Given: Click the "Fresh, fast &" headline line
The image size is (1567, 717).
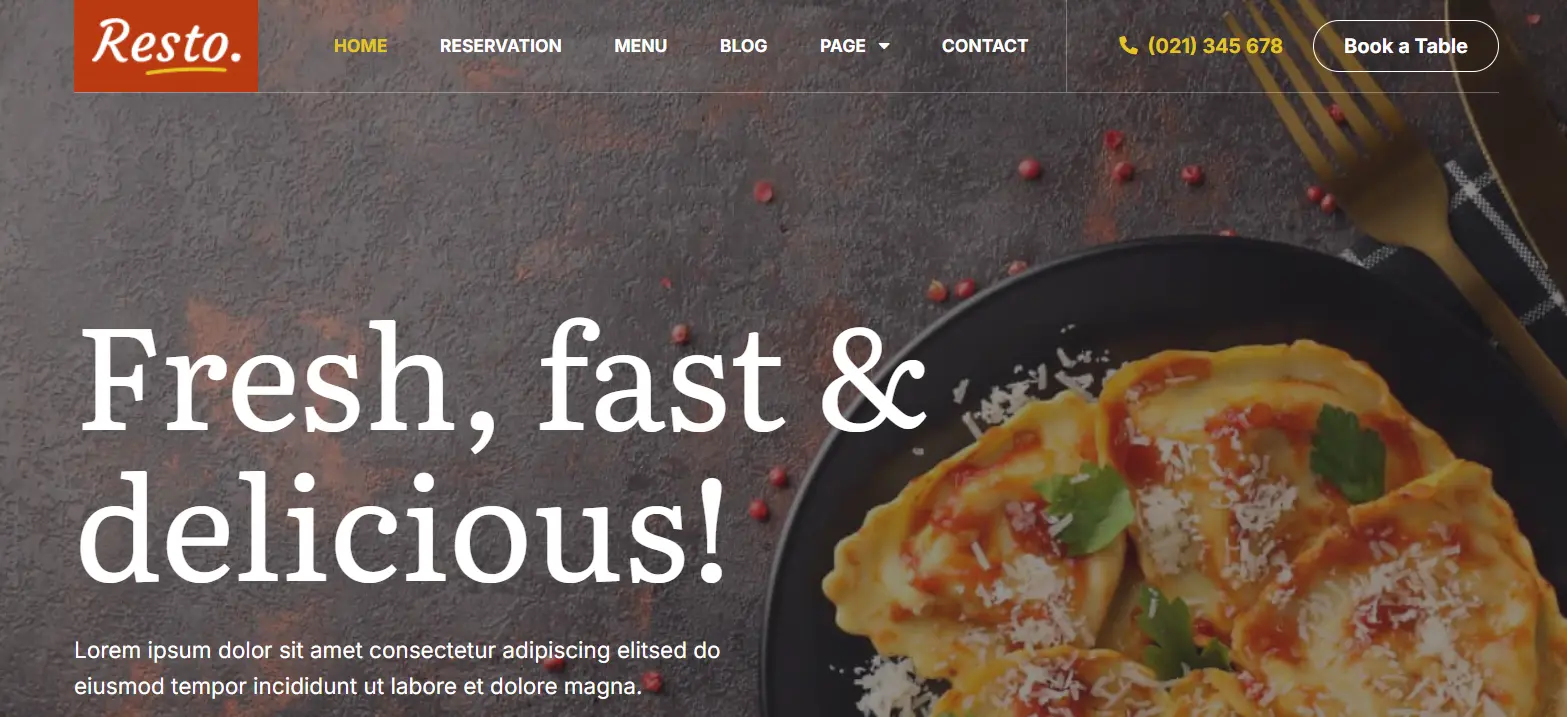Looking at the screenshot, I should 503,380.
